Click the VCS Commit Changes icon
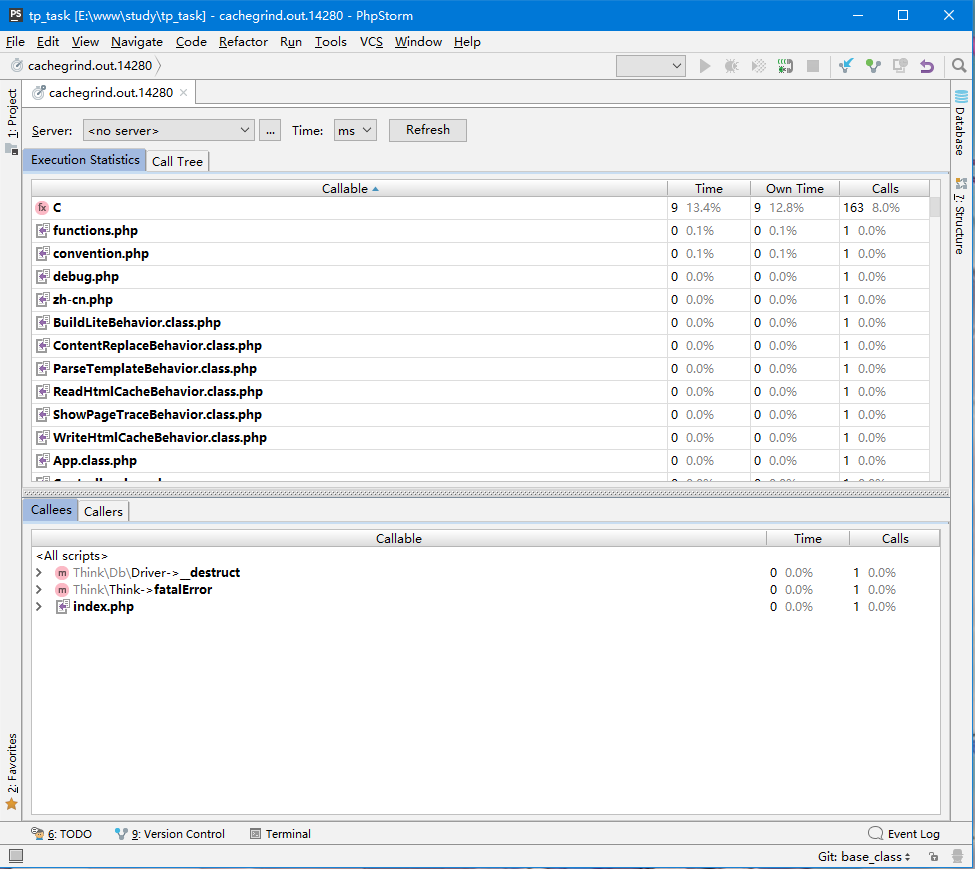This screenshot has width=975, height=869. tap(873, 66)
